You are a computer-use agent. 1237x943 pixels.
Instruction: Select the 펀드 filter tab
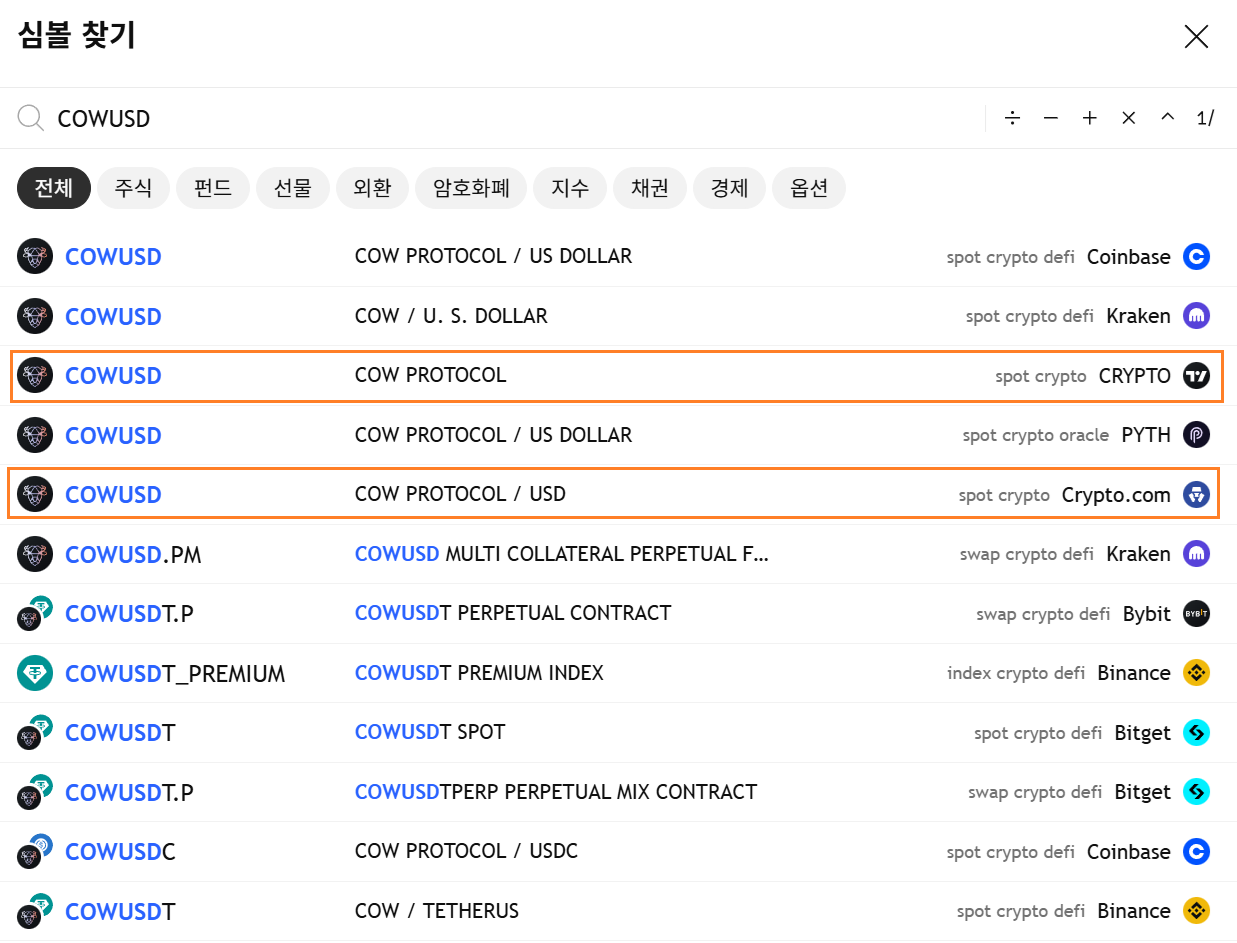pos(213,188)
